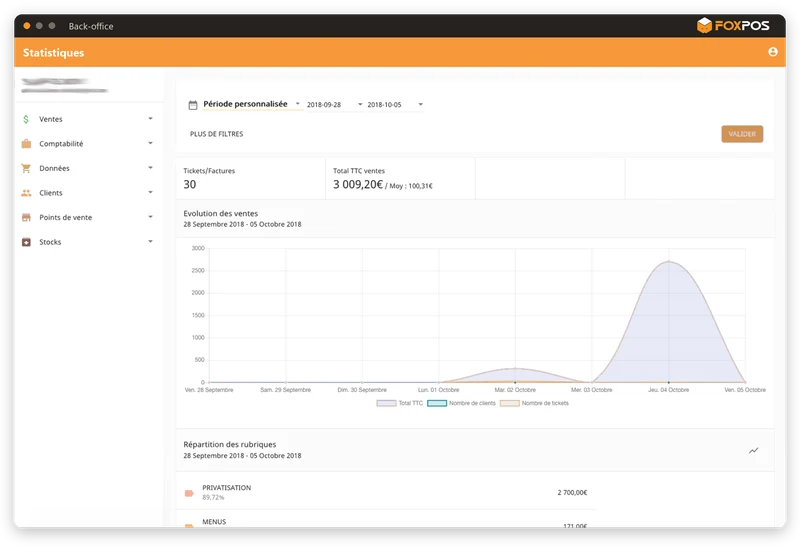Click the tag icon beside PRIVATISATION
This screenshot has height=546, width=800.
tap(189, 493)
